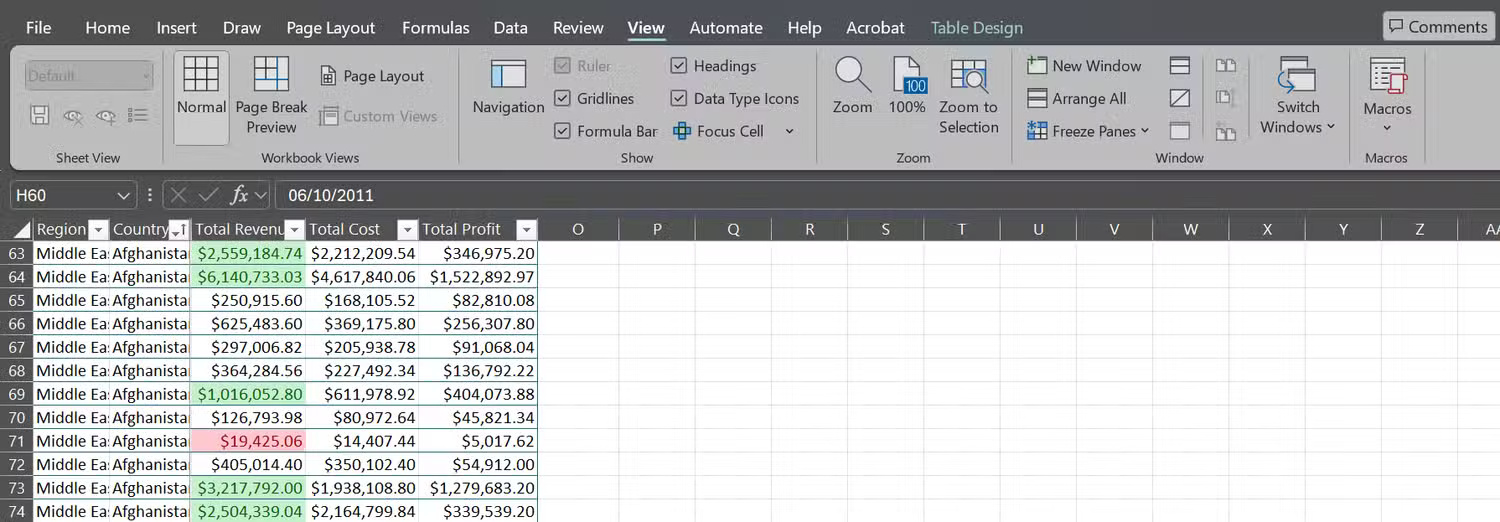Image resolution: width=1500 pixels, height=522 pixels.
Task: Open the Formulas ribbon tab
Action: click(435, 28)
